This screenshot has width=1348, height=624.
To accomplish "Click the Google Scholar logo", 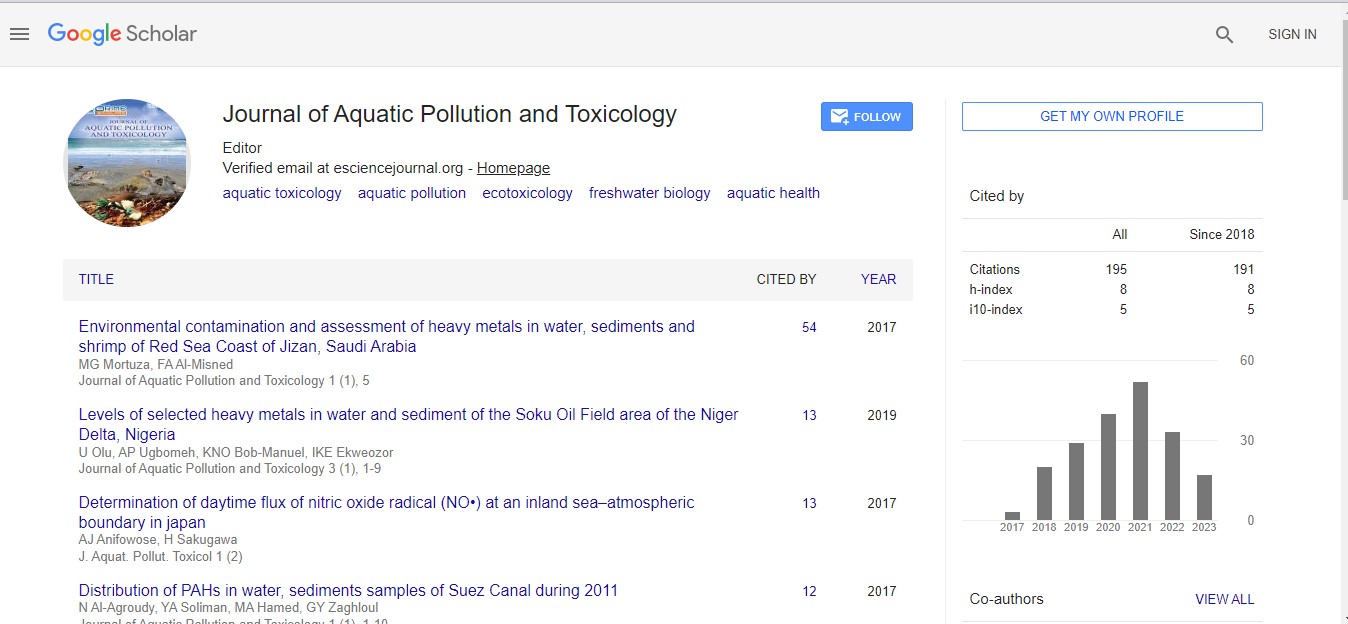I will (122, 34).
